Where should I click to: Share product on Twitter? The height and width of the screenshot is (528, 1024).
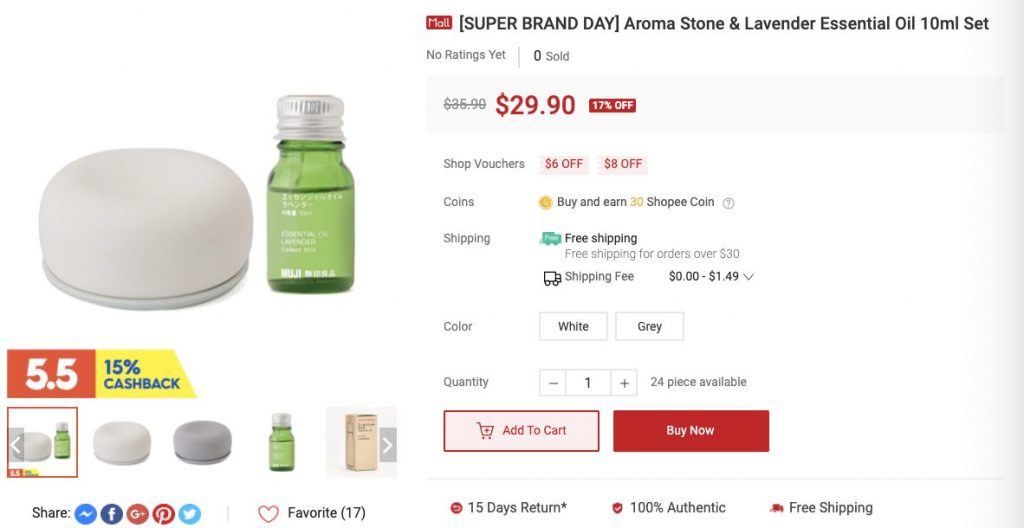click(x=189, y=514)
